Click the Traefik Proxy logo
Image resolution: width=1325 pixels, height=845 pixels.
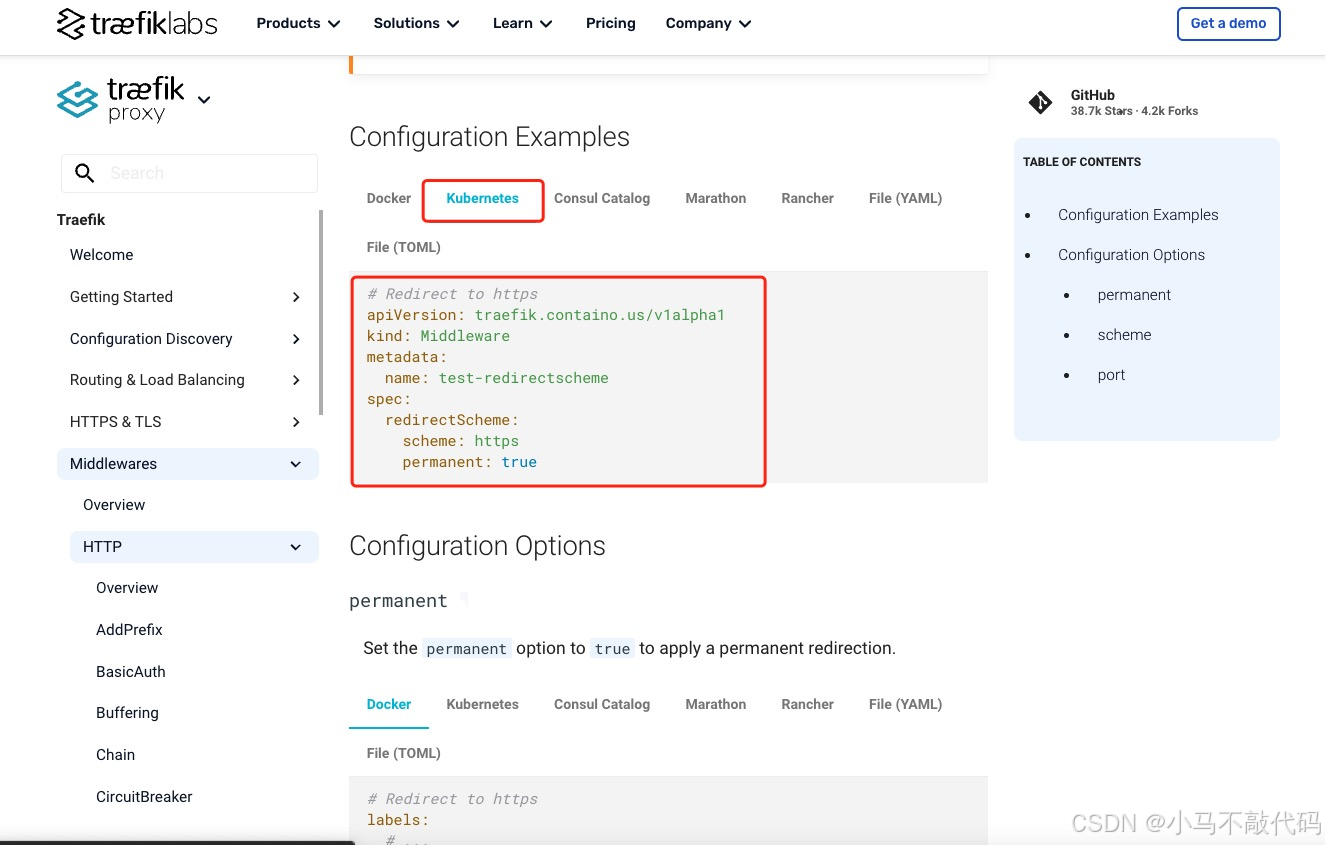121,100
